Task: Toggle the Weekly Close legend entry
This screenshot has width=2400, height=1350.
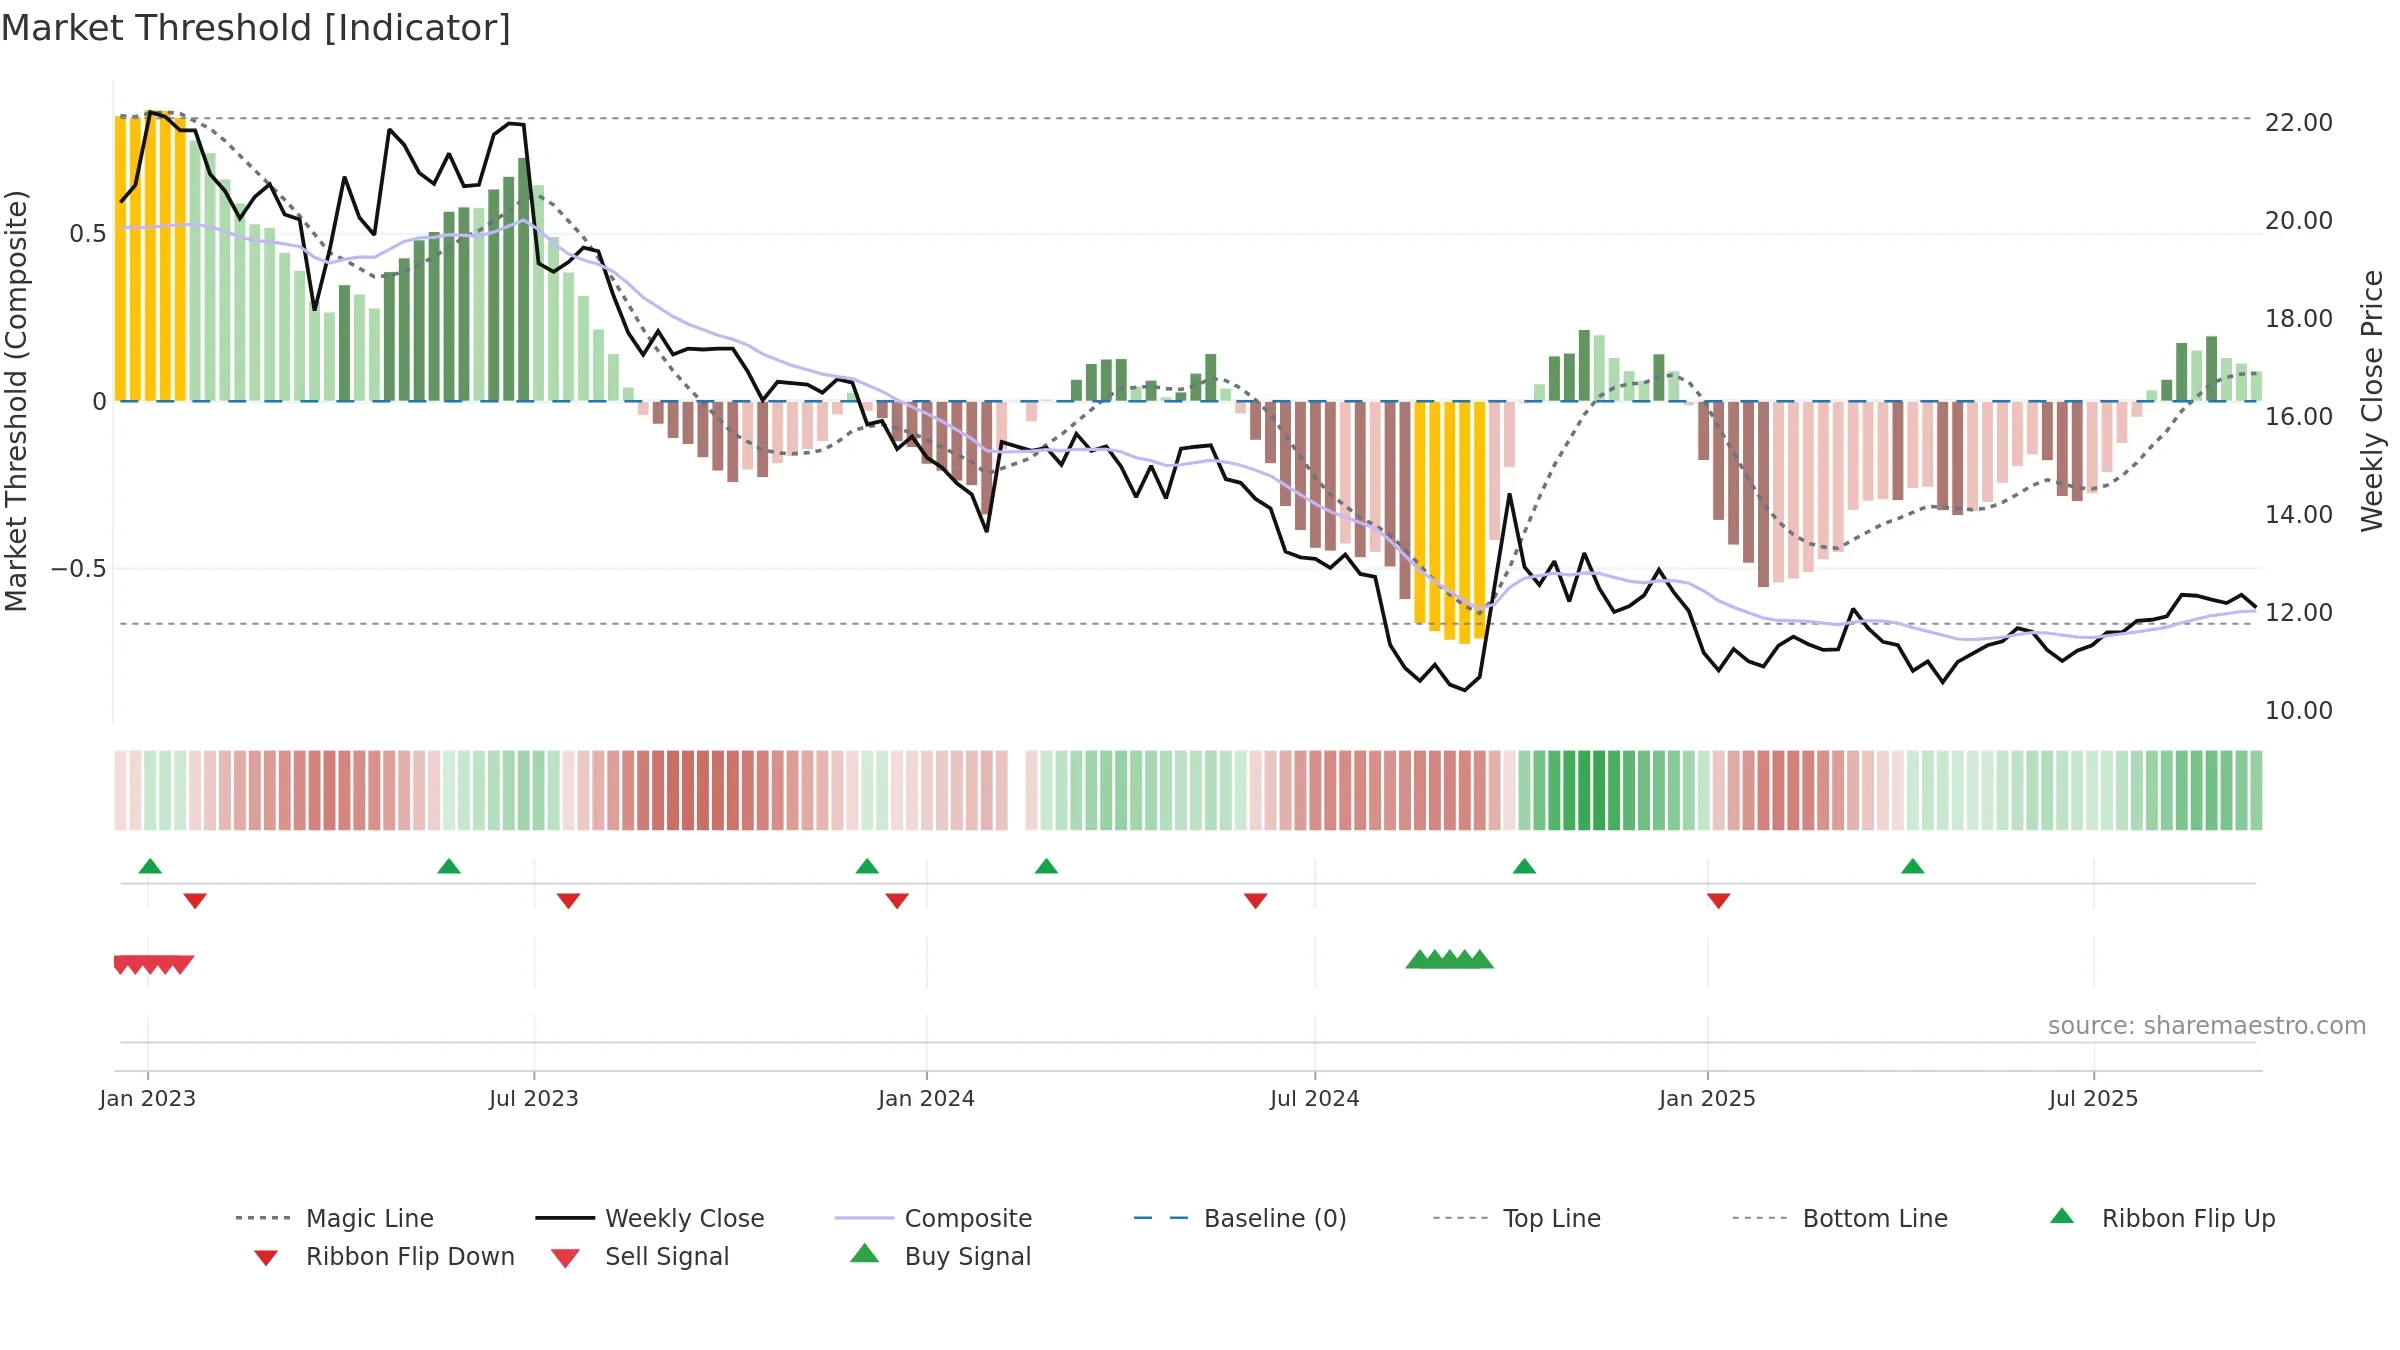Action: coord(649,1218)
